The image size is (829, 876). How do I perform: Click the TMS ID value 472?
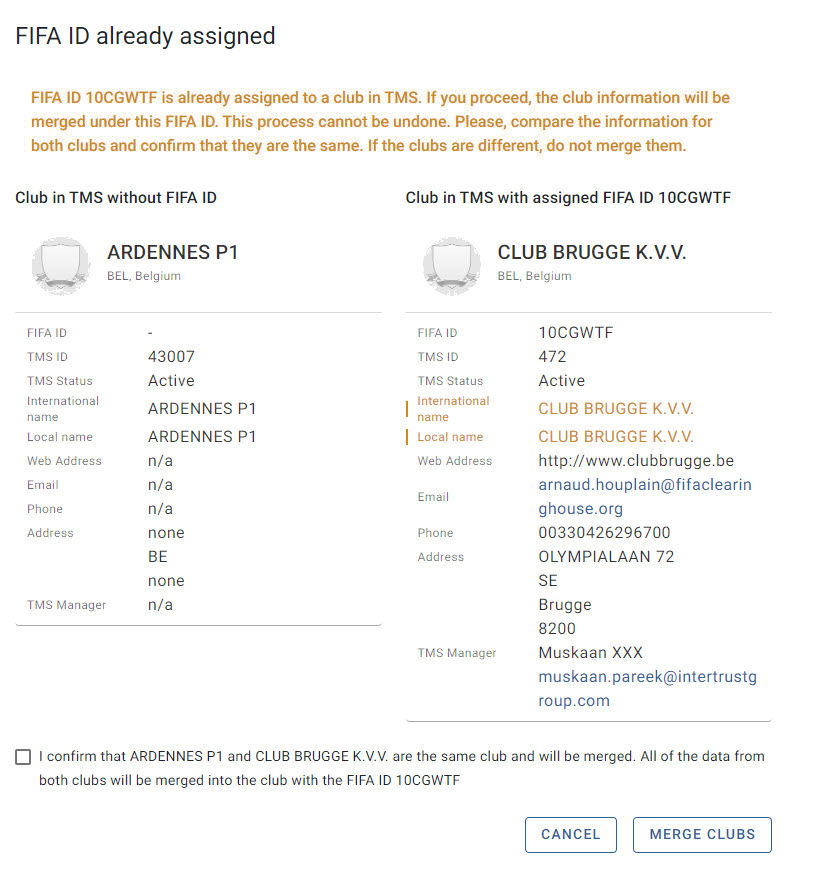552,357
